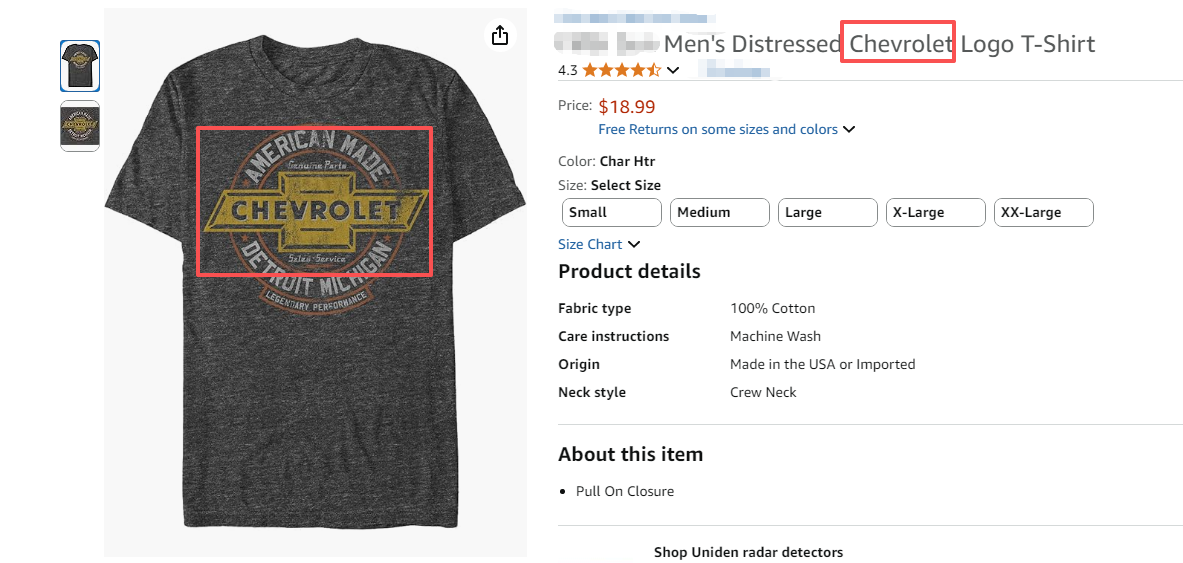Click the main Chevrolet T-shirt image
This screenshot has height=563, width=1183.
click(315, 300)
